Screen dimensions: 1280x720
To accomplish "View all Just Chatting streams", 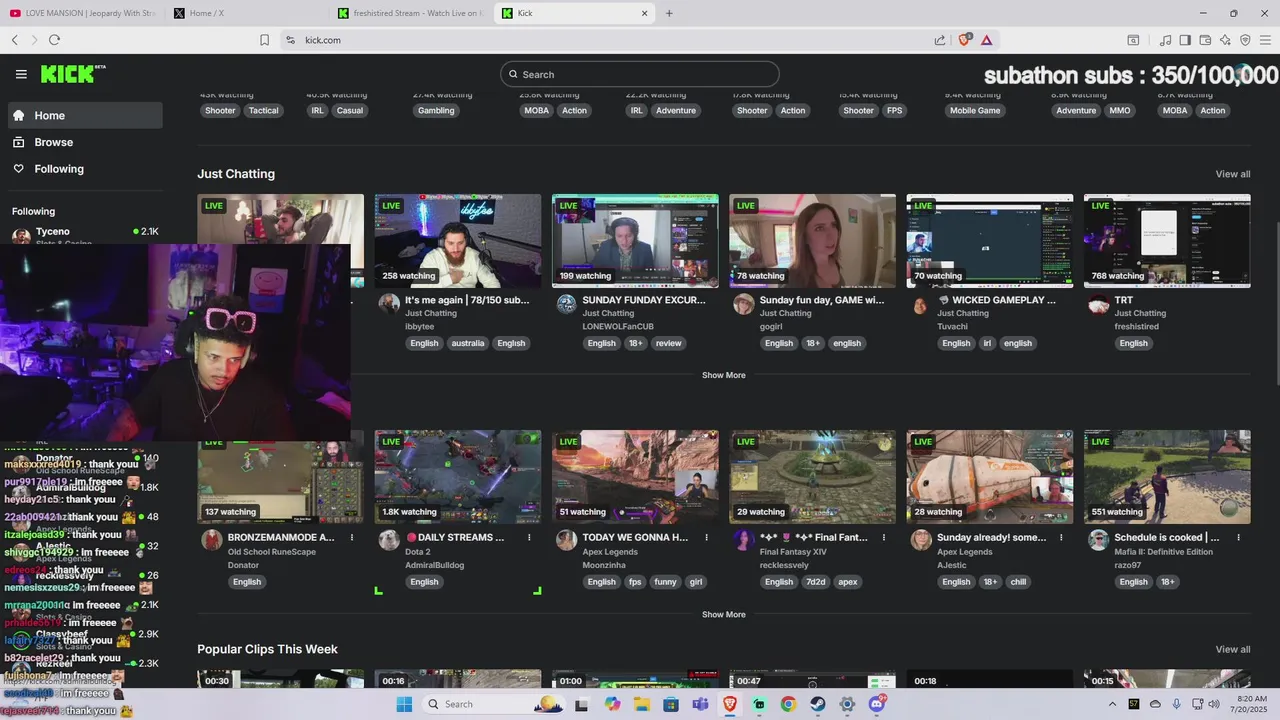I will point(1232,174).
